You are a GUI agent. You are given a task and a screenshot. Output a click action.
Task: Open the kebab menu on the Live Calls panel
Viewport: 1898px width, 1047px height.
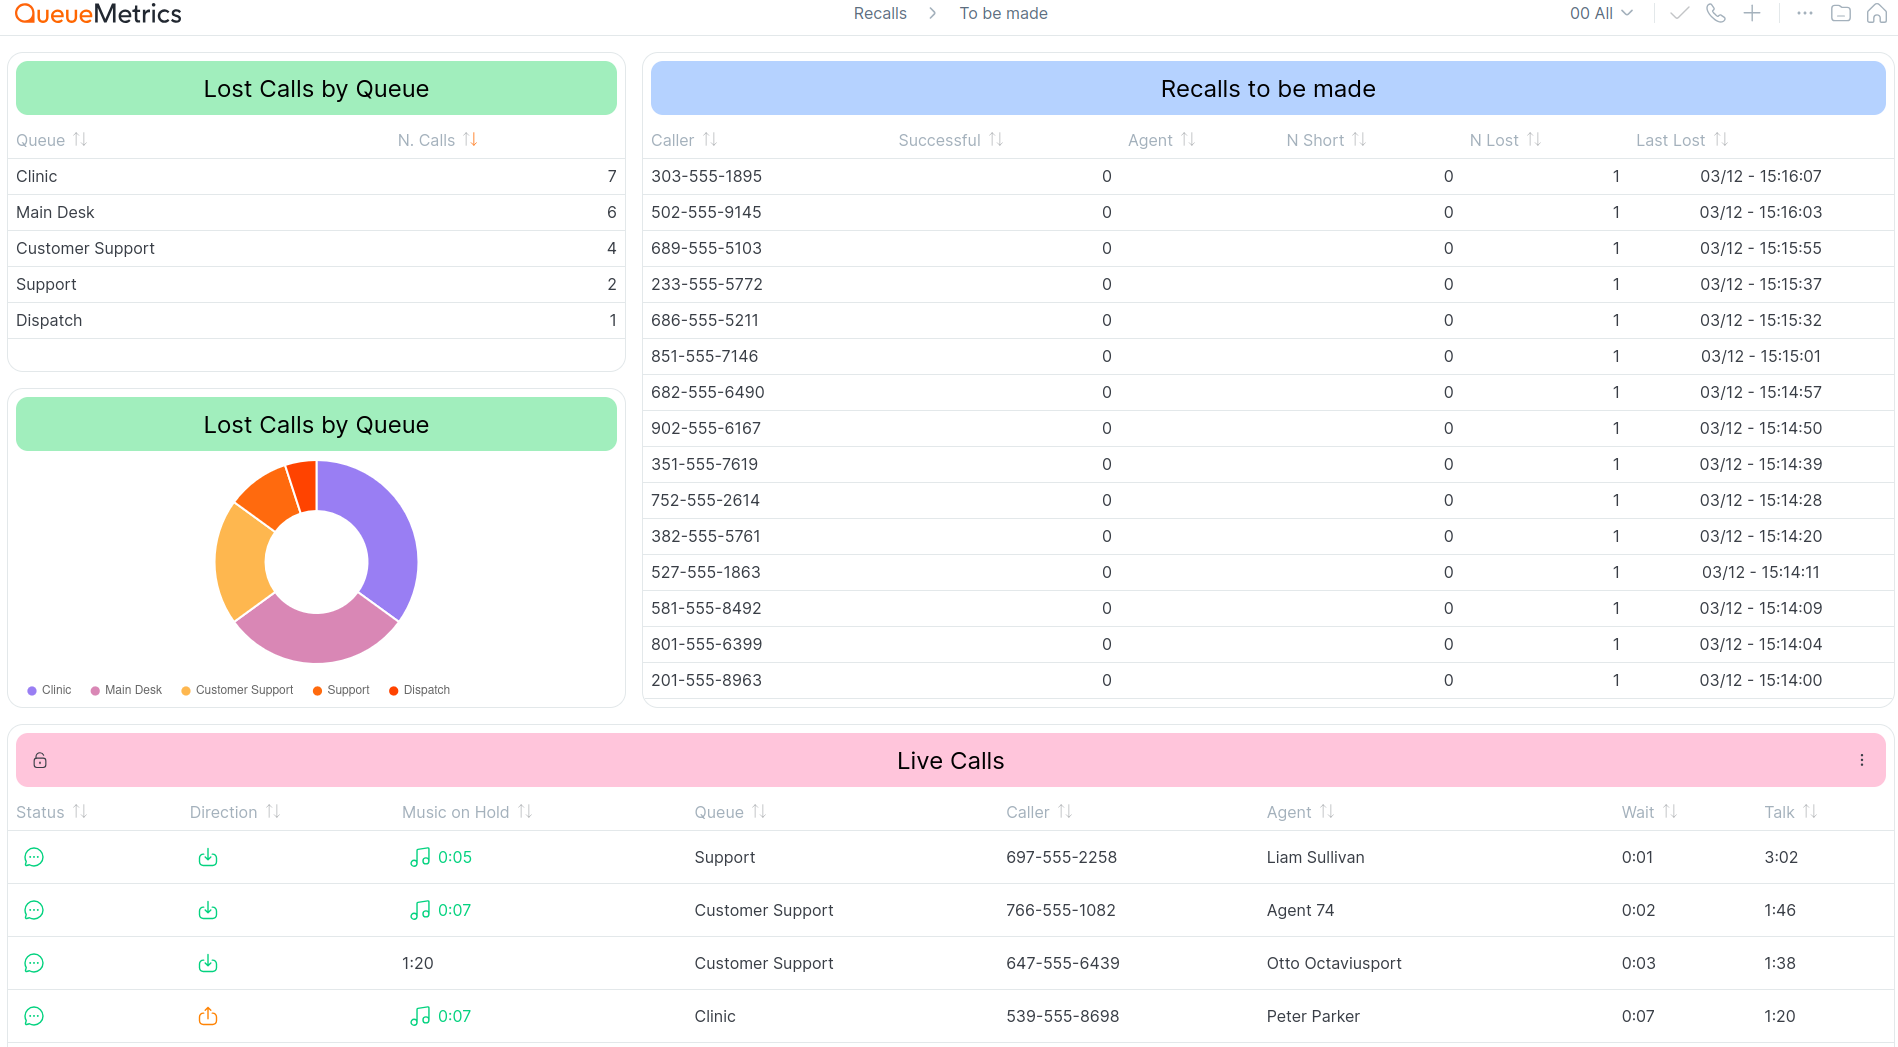[x=1861, y=760]
